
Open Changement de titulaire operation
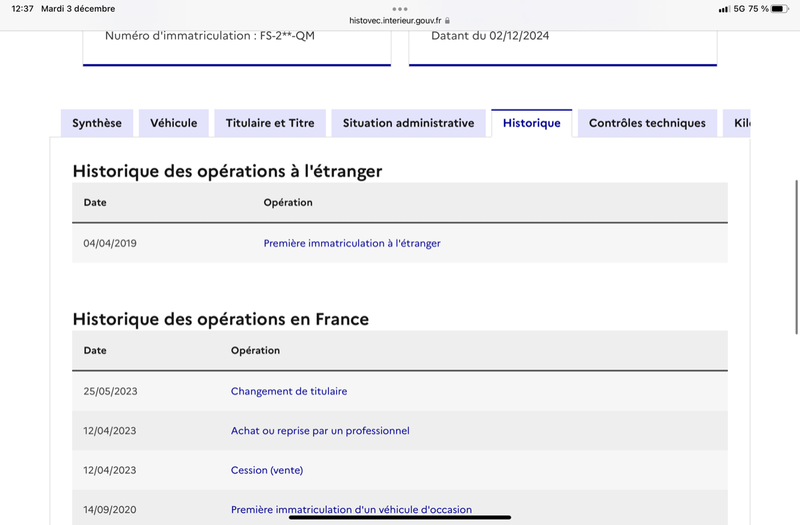(289, 391)
